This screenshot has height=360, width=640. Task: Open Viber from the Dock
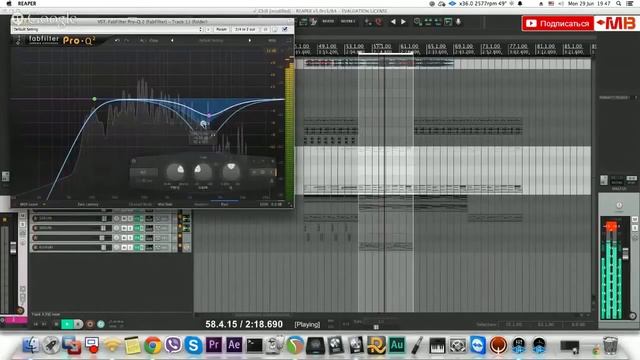(x=173, y=345)
